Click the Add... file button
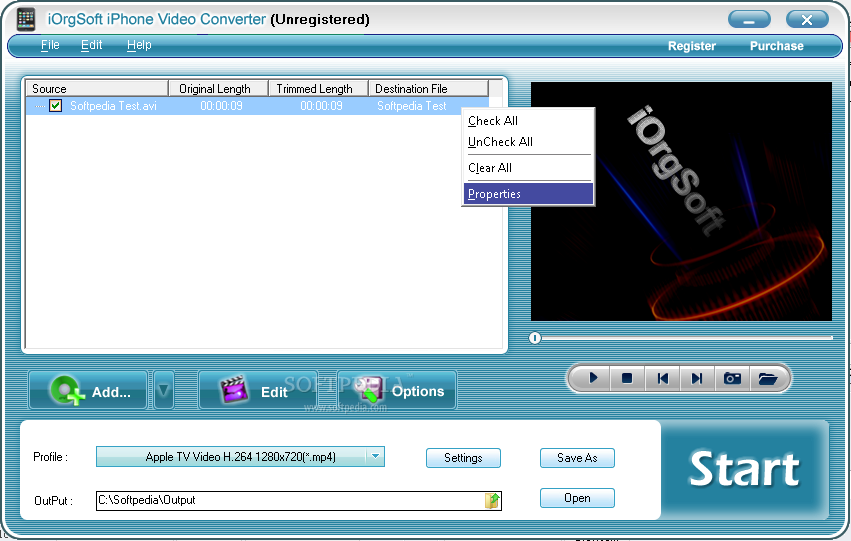 88,390
